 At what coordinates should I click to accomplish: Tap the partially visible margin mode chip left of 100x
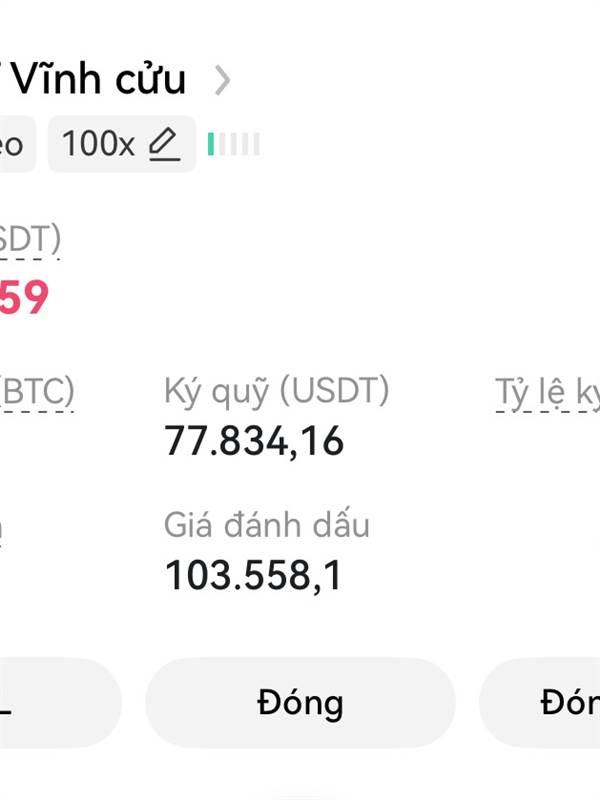[x=17, y=144]
